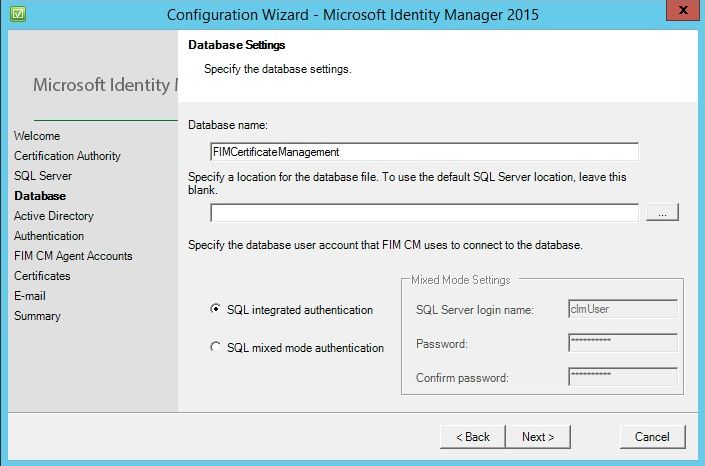Close the Configuration Wizard window
This screenshot has width=705, height=466.
point(683,10)
